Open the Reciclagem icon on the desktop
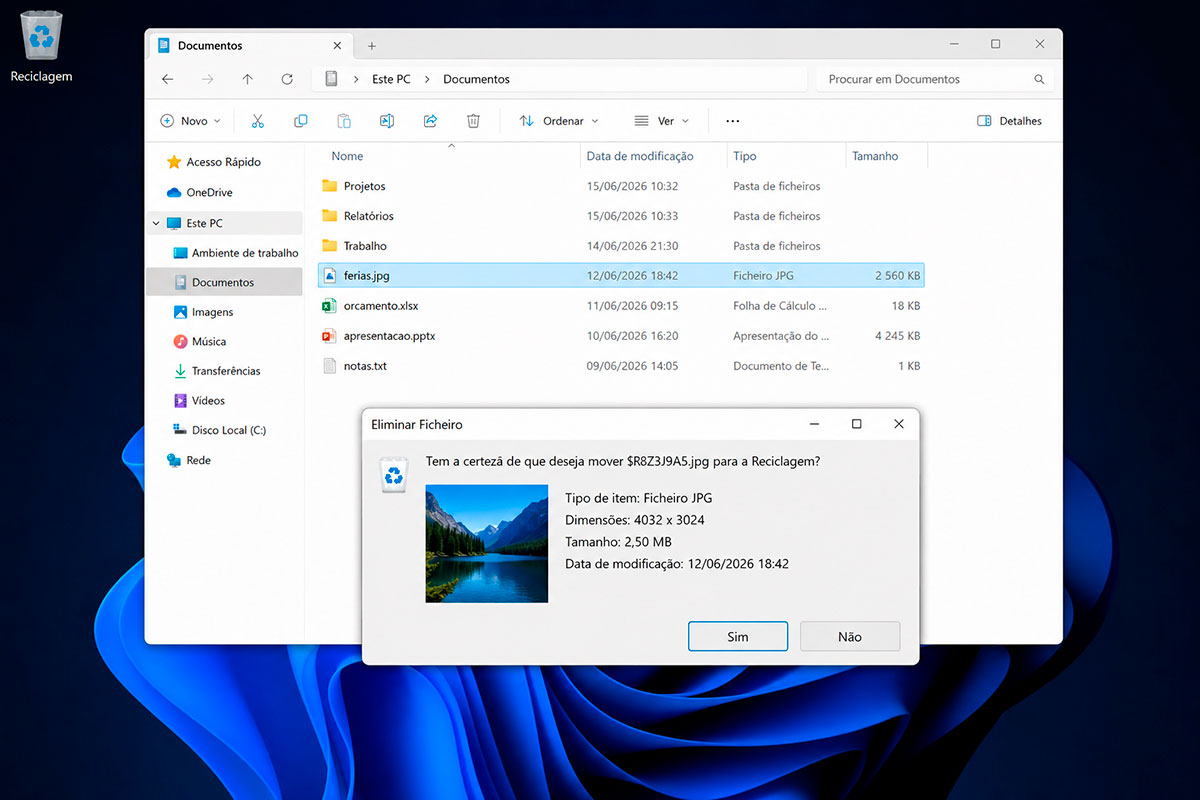Viewport: 1200px width, 800px height. point(41,46)
